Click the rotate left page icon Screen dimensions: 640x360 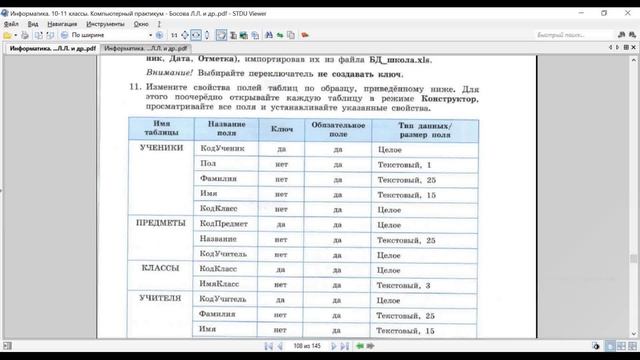(38, 35)
